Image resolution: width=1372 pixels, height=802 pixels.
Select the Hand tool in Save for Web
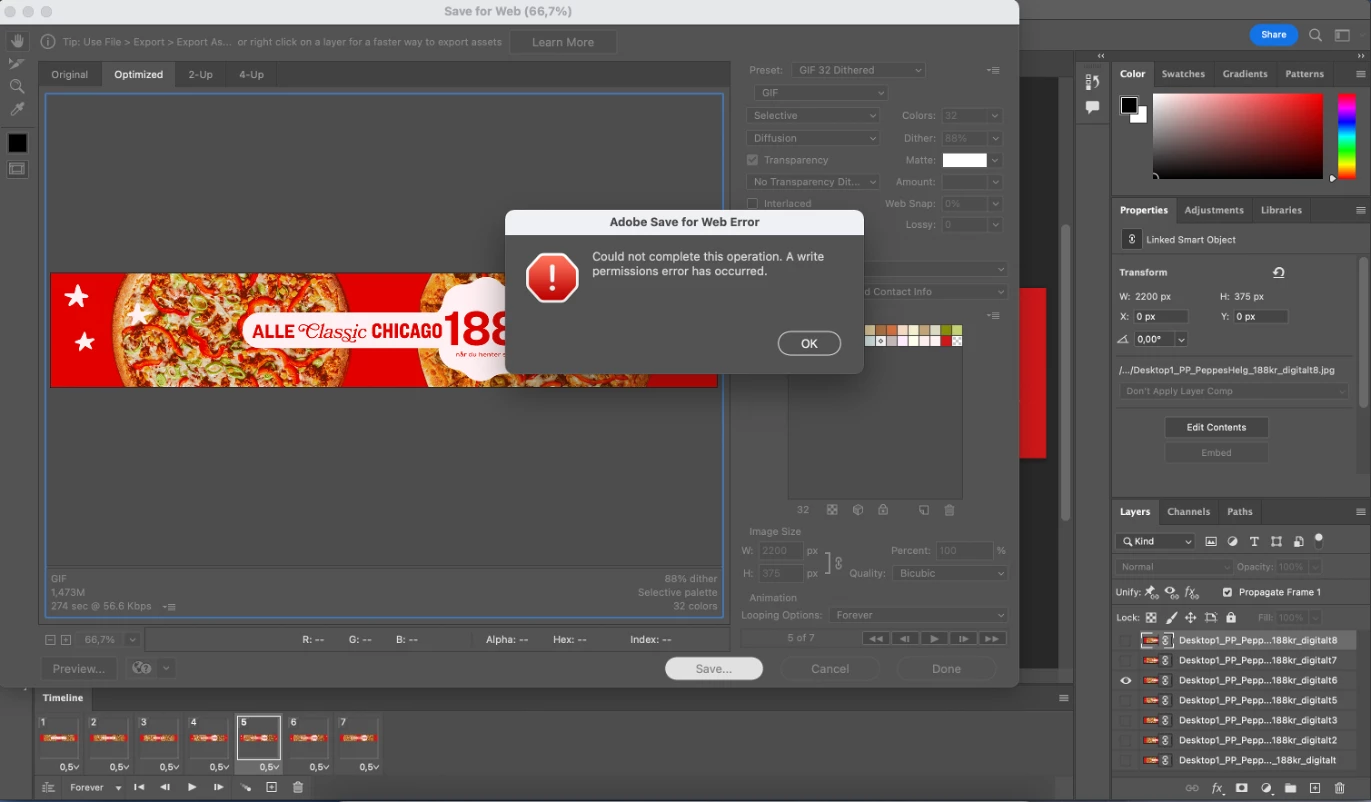pyautogui.click(x=17, y=41)
